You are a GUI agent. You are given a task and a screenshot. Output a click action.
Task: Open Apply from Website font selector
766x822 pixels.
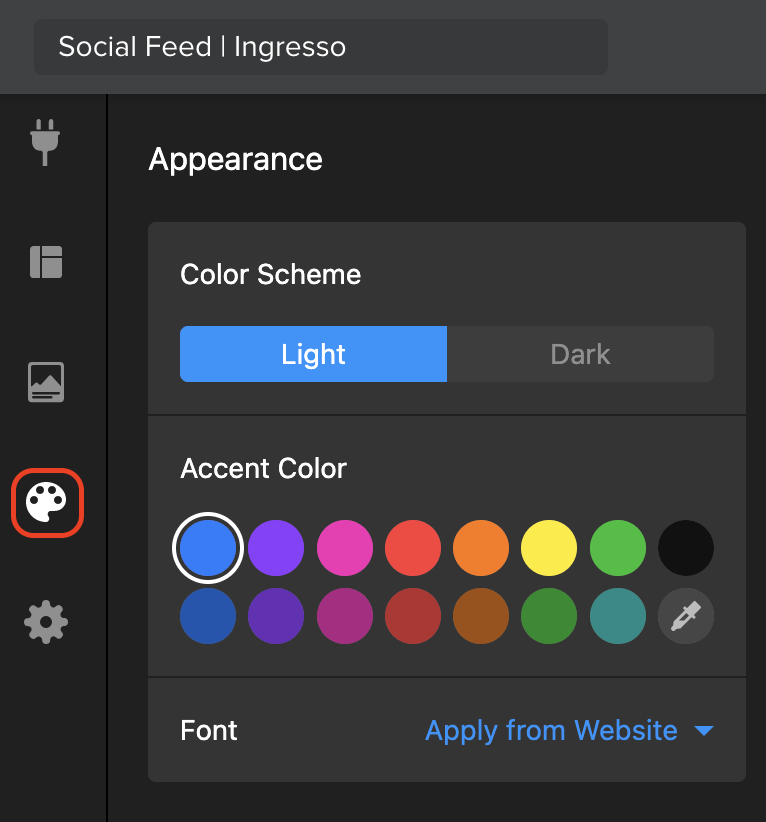click(552, 730)
